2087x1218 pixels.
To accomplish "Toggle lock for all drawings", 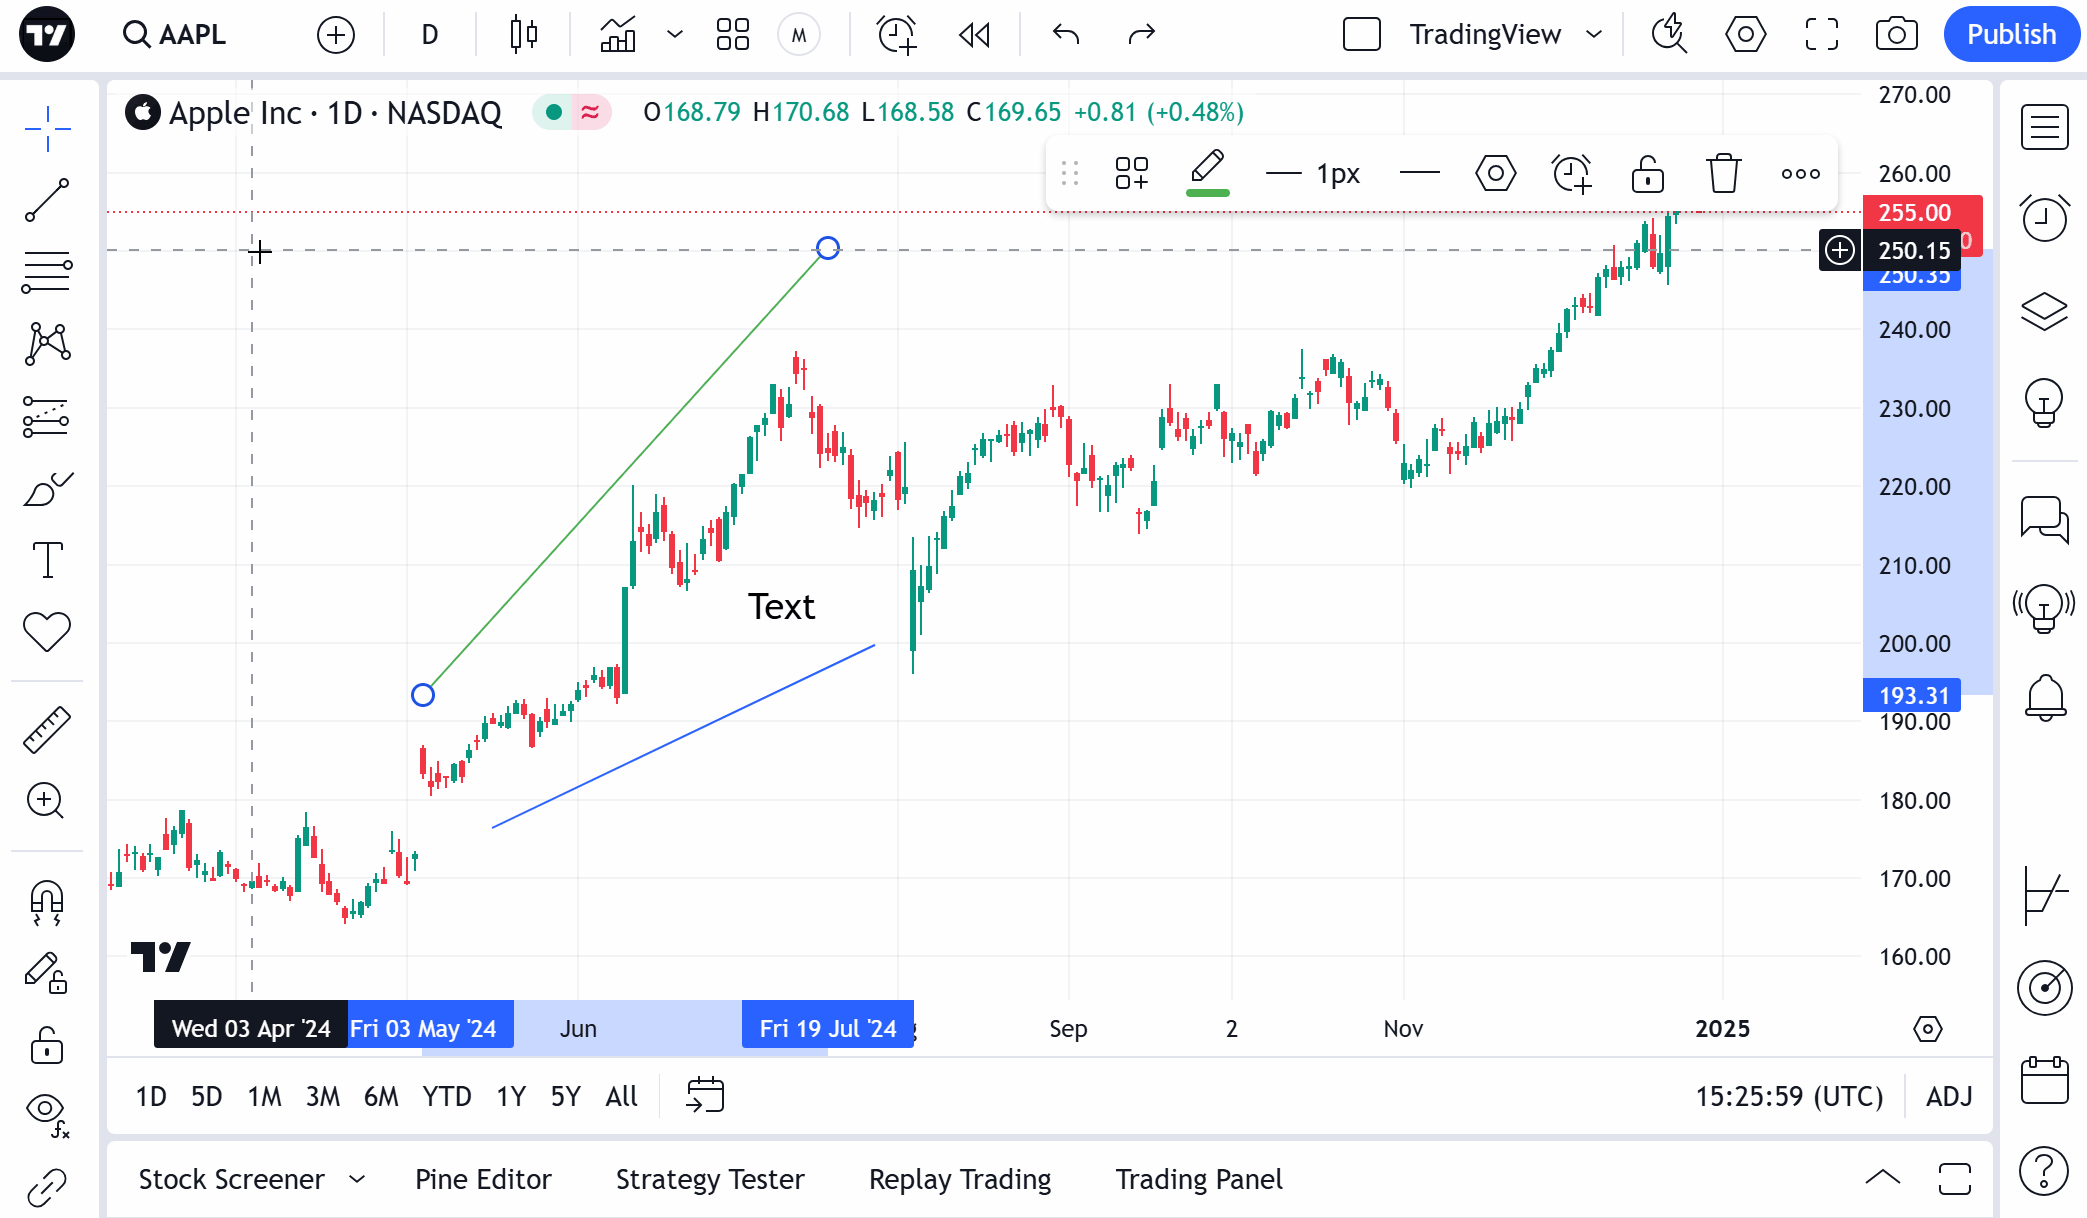I will point(47,1046).
